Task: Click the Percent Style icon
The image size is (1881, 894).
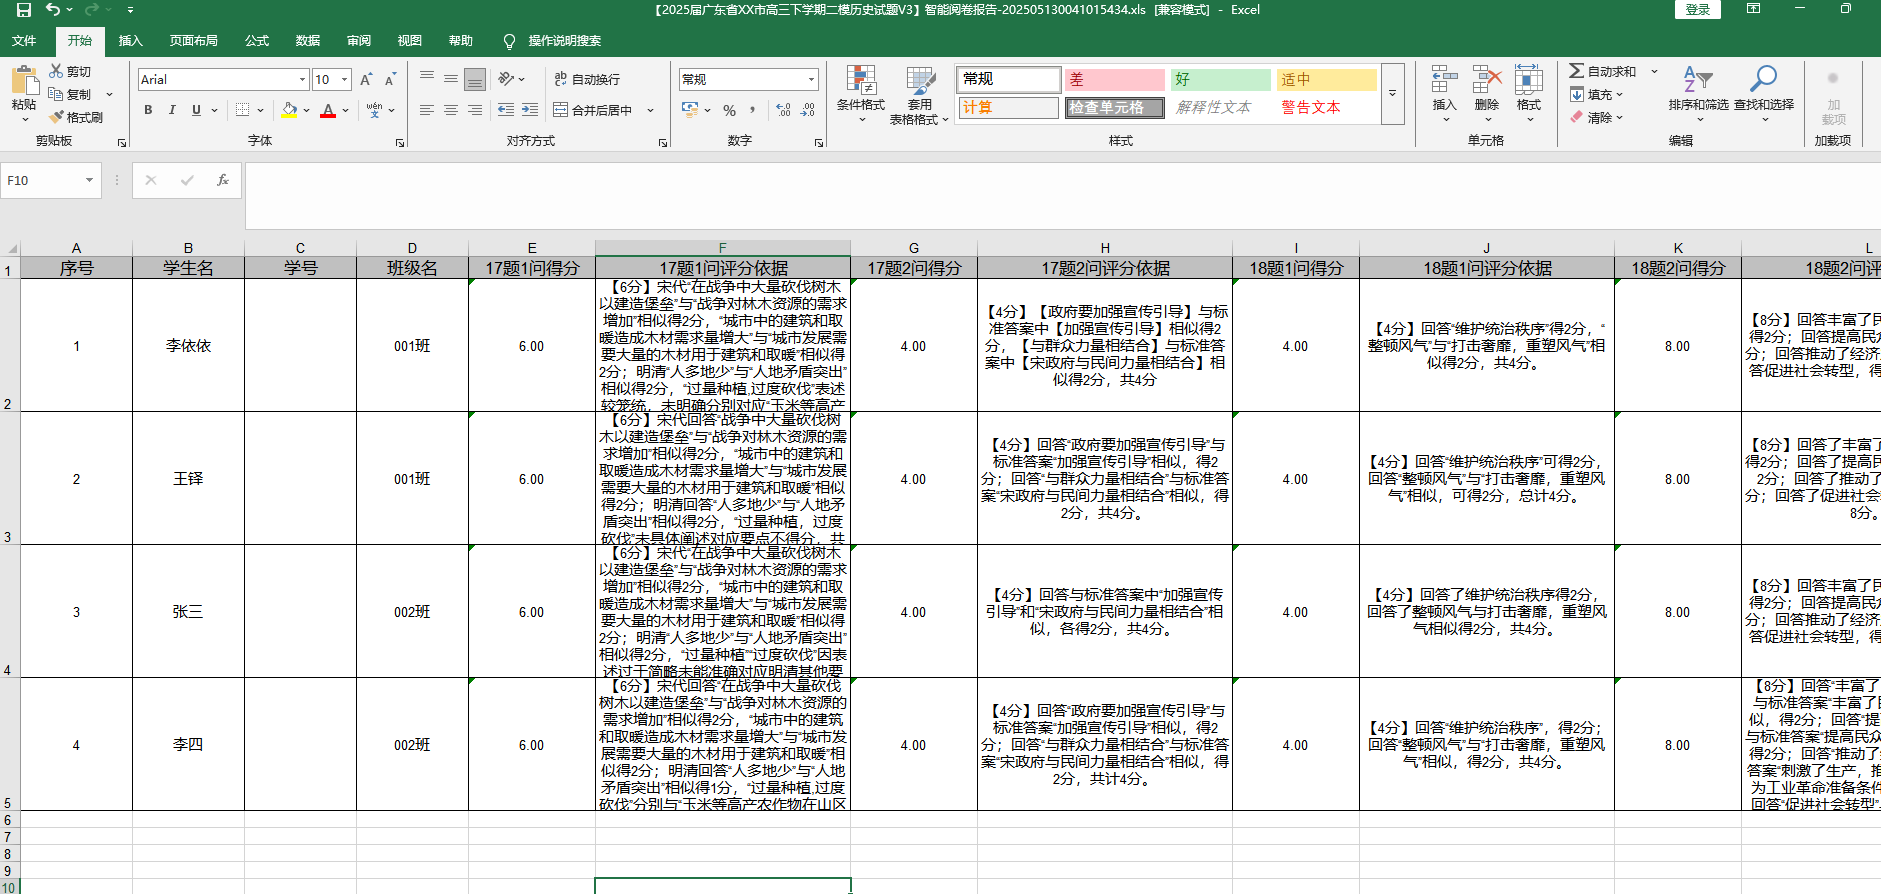Action: pyautogui.click(x=729, y=110)
